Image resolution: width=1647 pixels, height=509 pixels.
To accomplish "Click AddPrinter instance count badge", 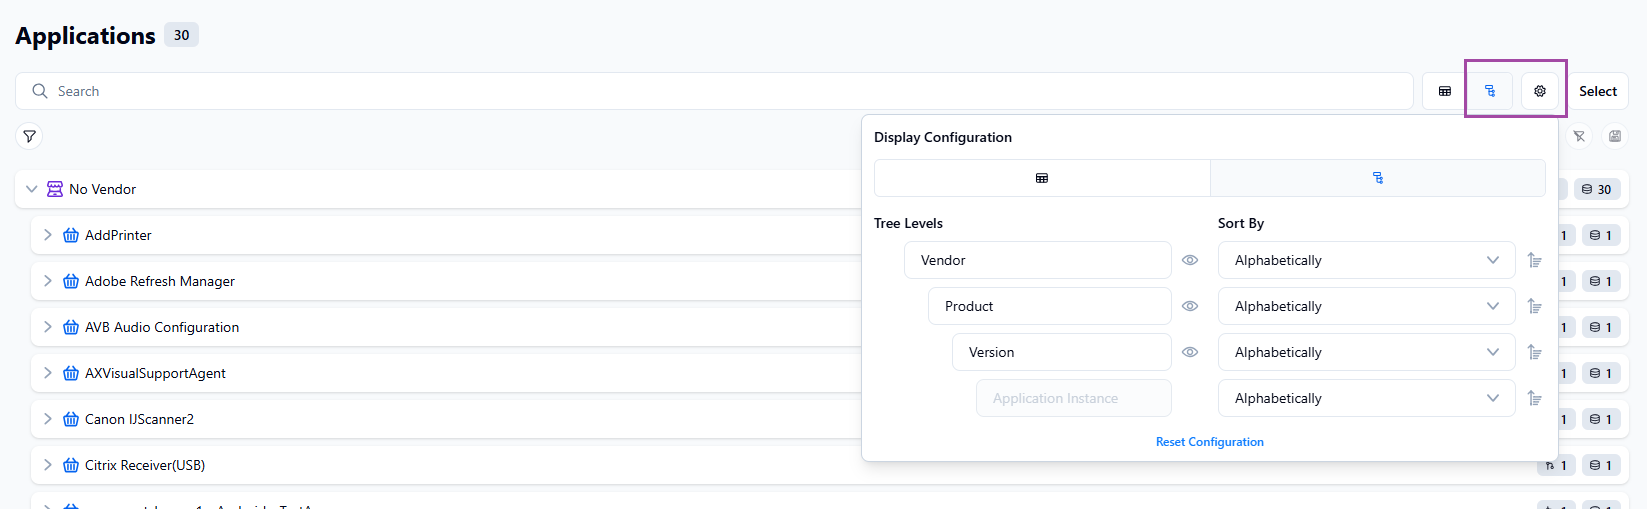I will (1601, 235).
